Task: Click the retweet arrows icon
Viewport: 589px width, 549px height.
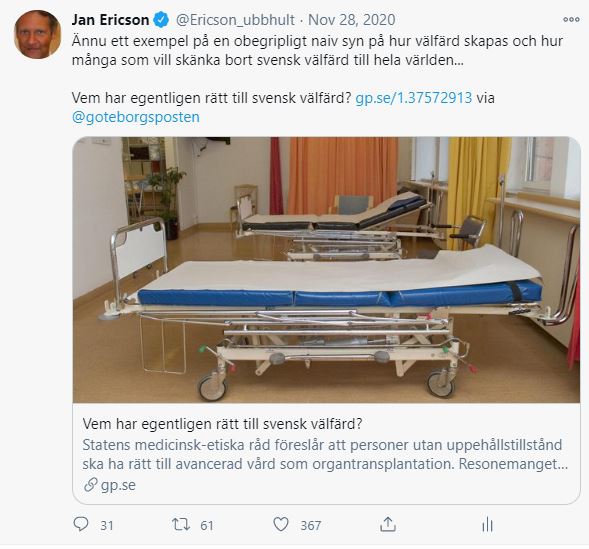Action: 181,524
